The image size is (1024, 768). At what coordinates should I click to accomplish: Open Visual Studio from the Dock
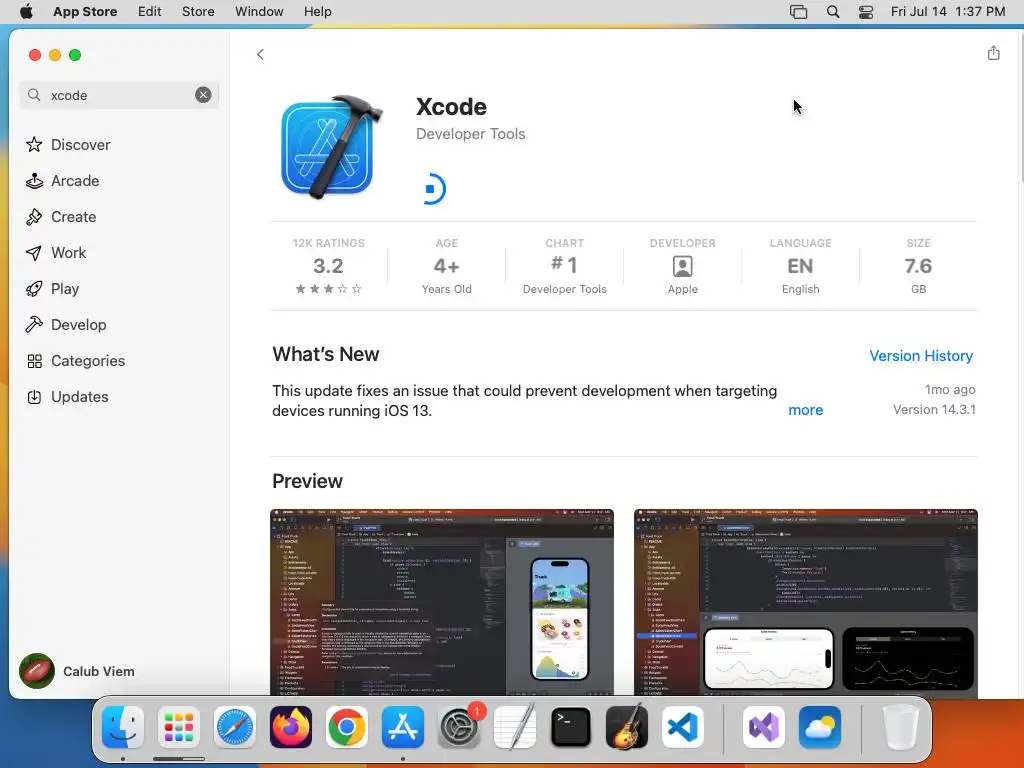click(x=763, y=726)
